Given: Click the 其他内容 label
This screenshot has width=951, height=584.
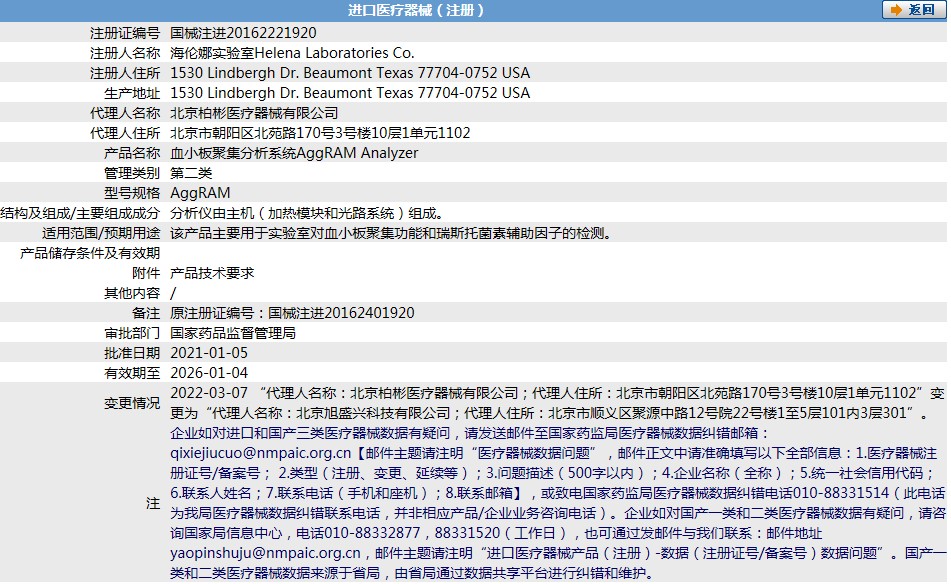Looking at the screenshot, I should coord(132,293).
